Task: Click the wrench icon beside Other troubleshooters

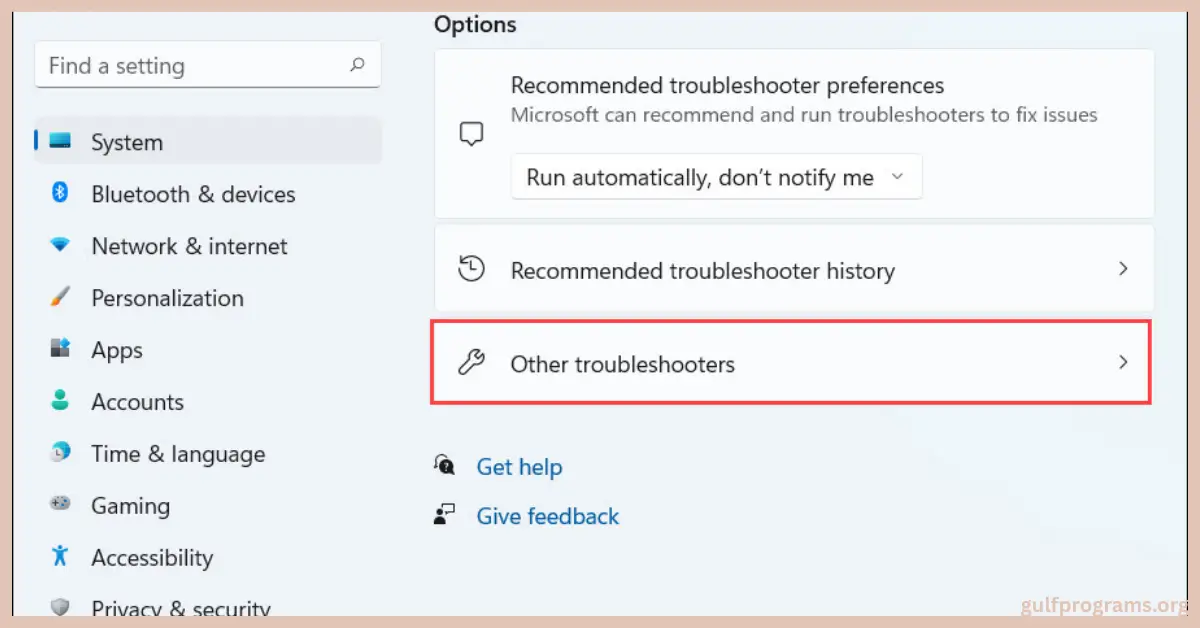Action: 470,363
